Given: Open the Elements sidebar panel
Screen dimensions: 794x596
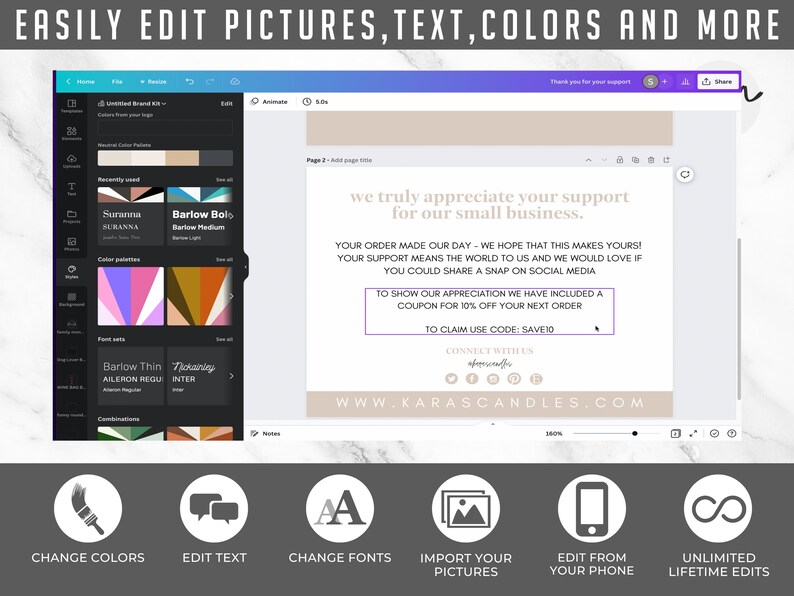Looking at the screenshot, I should [x=71, y=134].
